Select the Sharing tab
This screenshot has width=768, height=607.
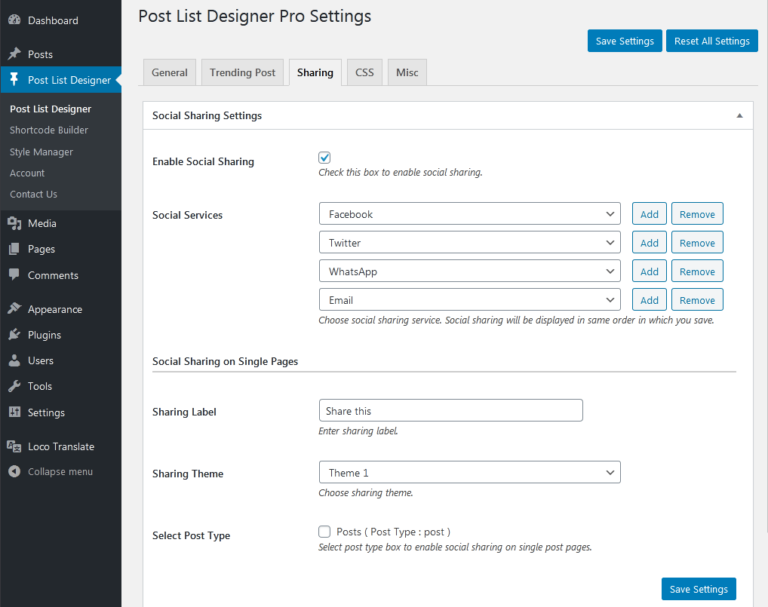[x=315, y=73]
